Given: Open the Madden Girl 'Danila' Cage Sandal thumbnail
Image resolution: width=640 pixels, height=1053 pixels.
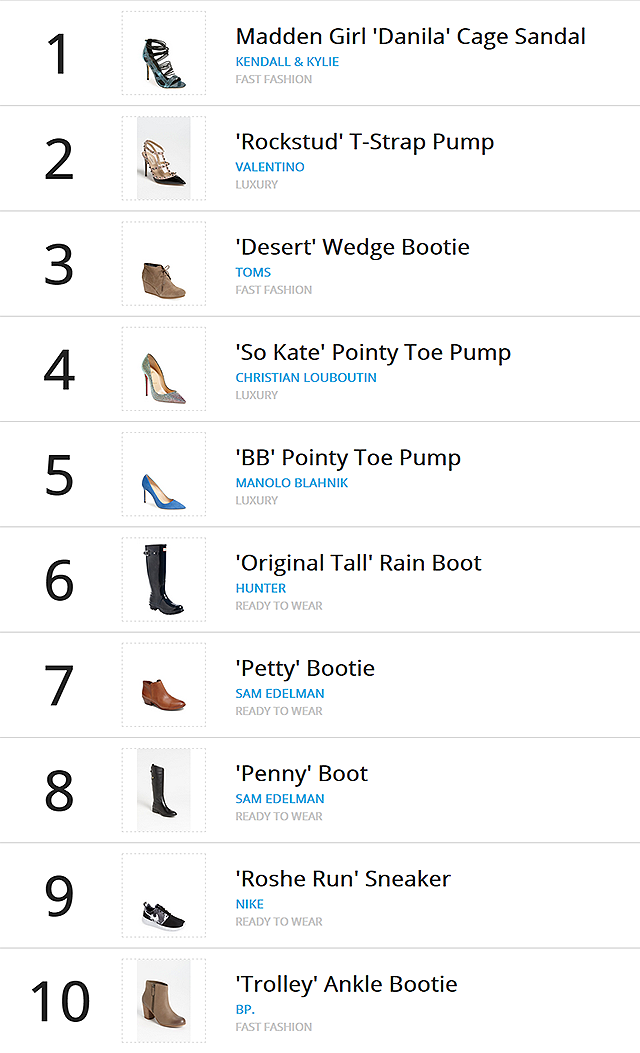Looking at the screenshot, I should click(164, 54).
